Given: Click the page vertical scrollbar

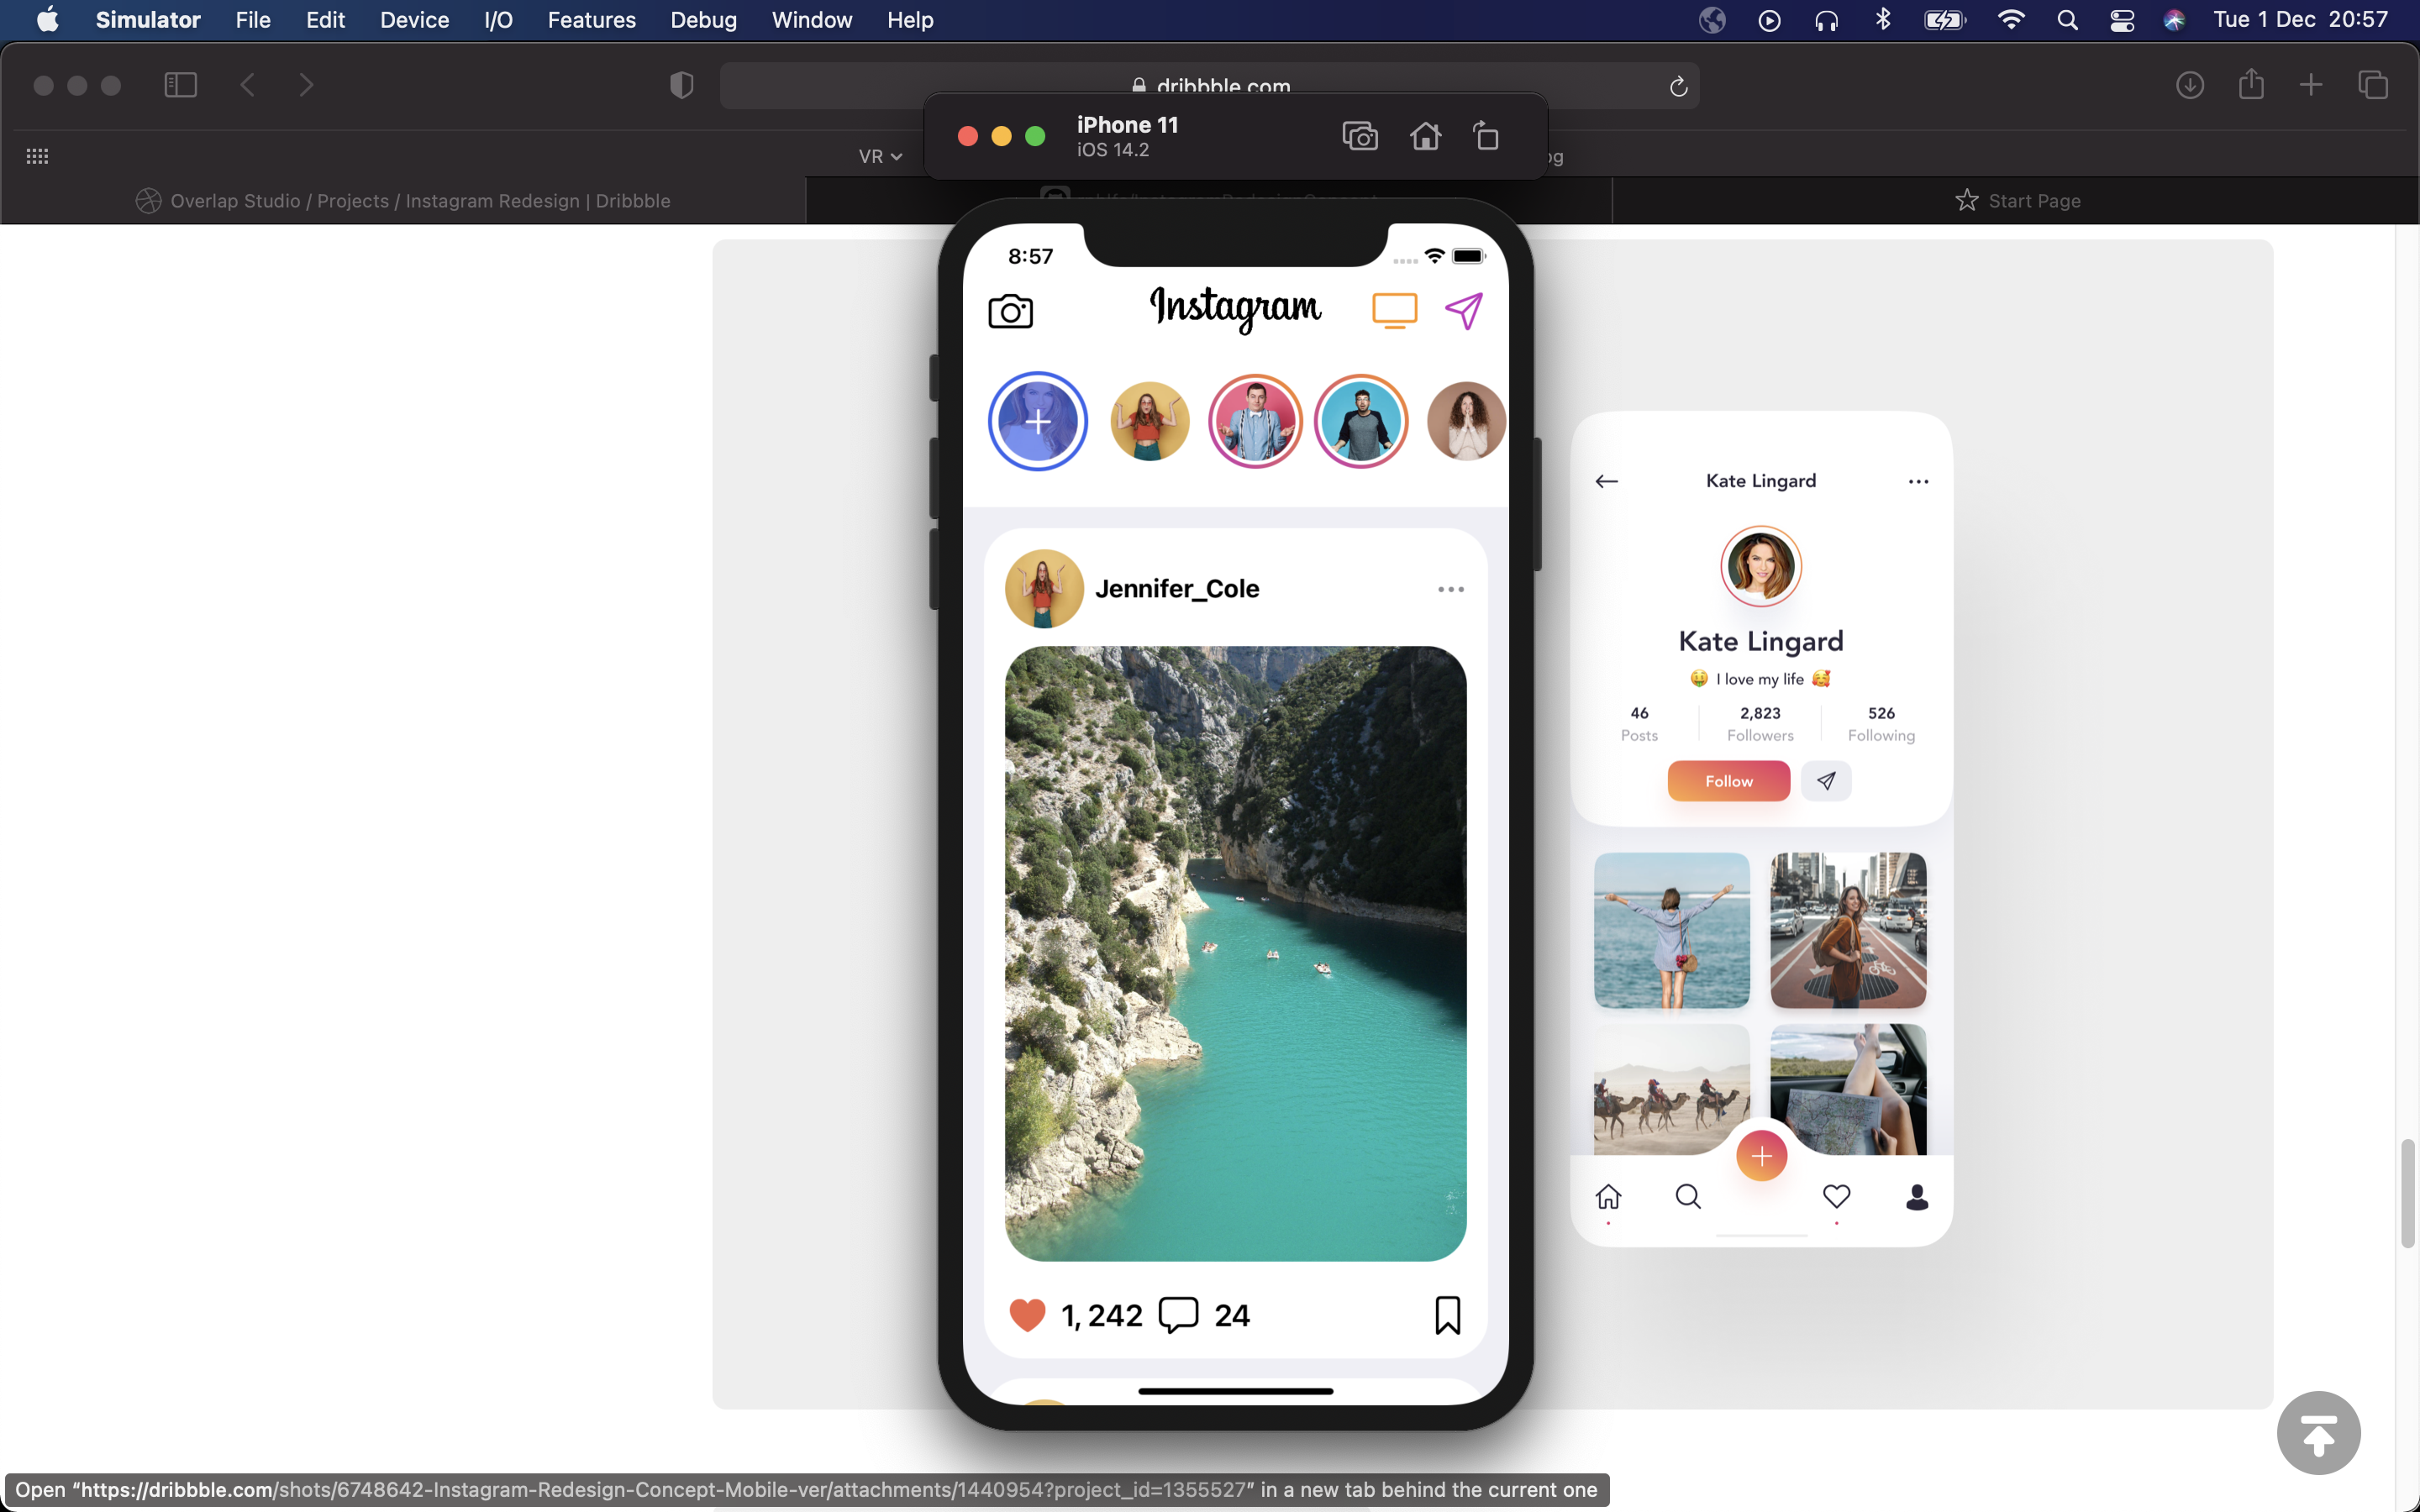Looking at the screenshot, I should point(2408,1193).
